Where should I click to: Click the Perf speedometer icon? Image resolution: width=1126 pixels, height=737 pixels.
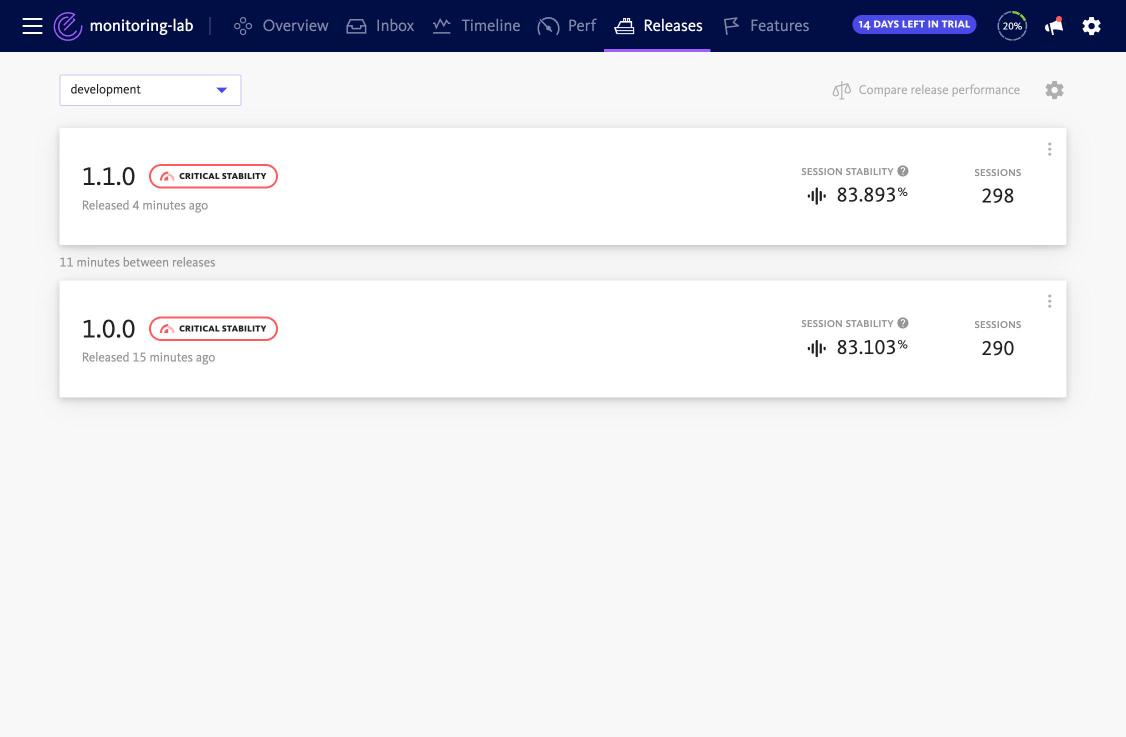point(548,27)
